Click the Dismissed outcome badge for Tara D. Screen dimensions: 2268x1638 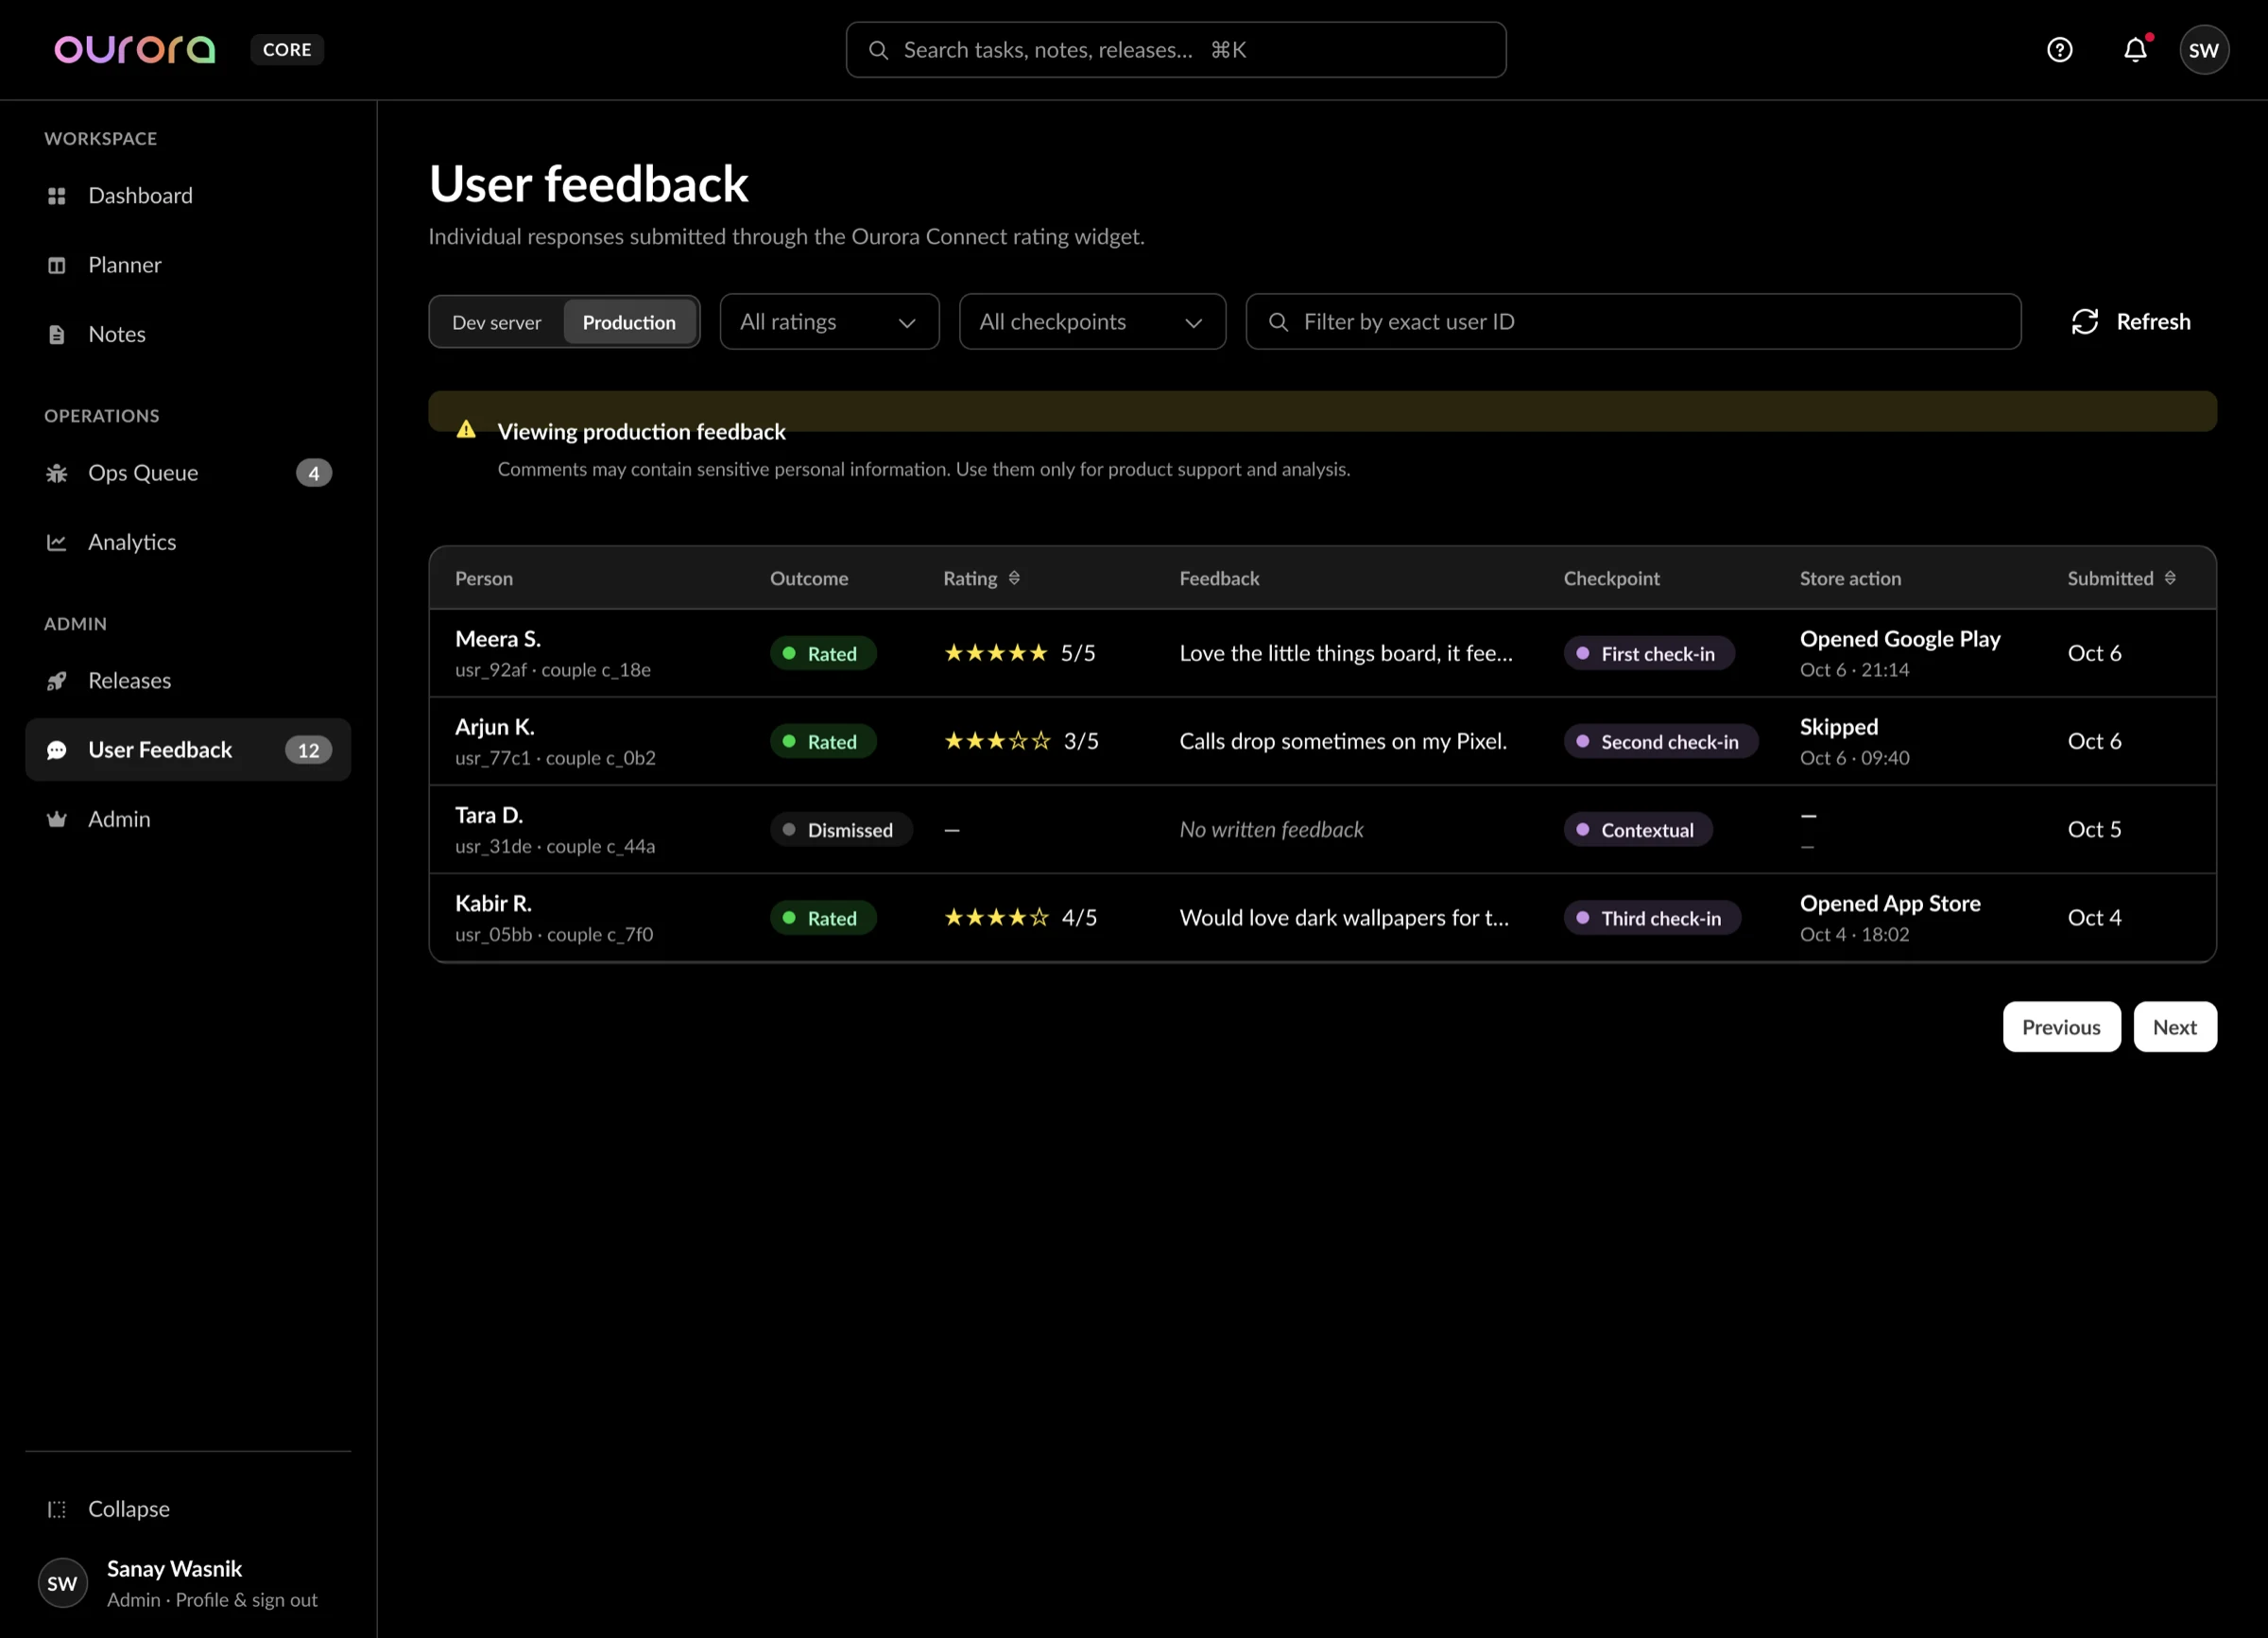tap(840, 829)
